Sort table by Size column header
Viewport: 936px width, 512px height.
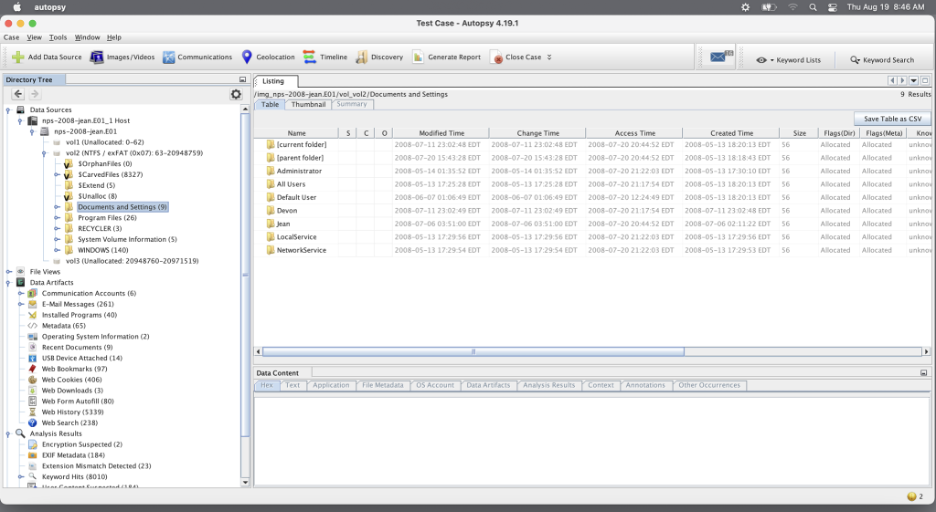pyautogui.click(x=799, y=133)
